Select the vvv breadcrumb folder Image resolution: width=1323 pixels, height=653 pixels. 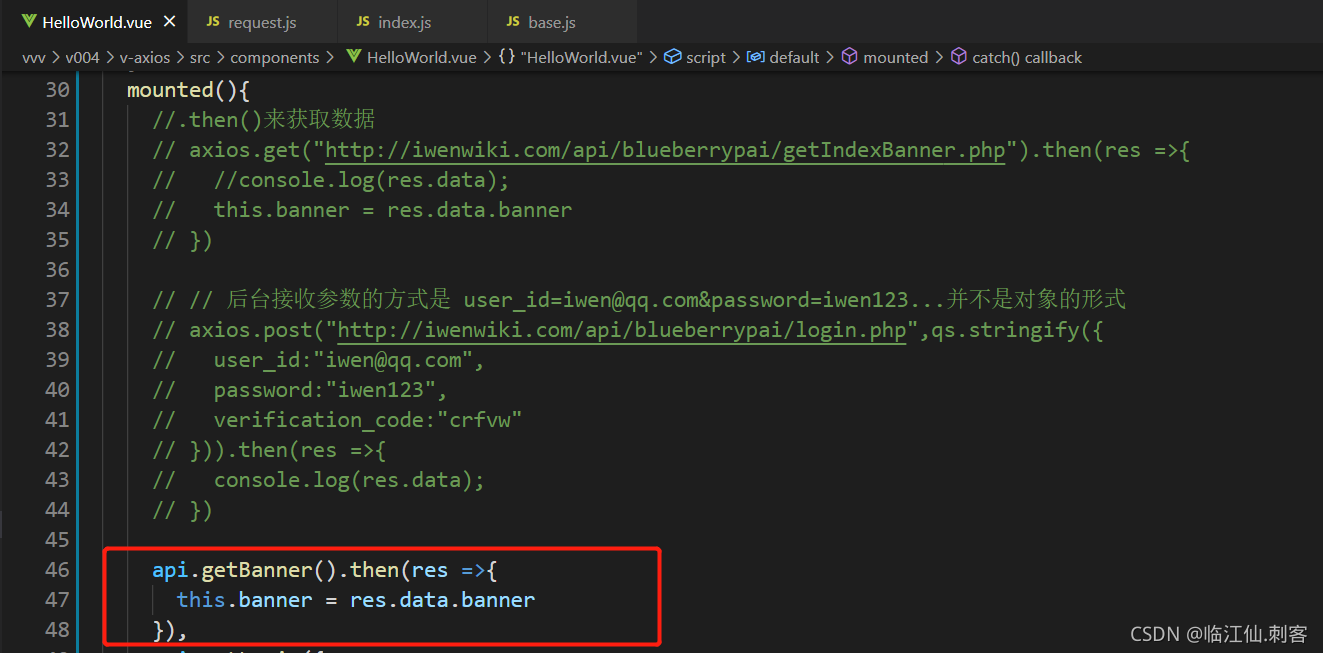click(33, 57)
